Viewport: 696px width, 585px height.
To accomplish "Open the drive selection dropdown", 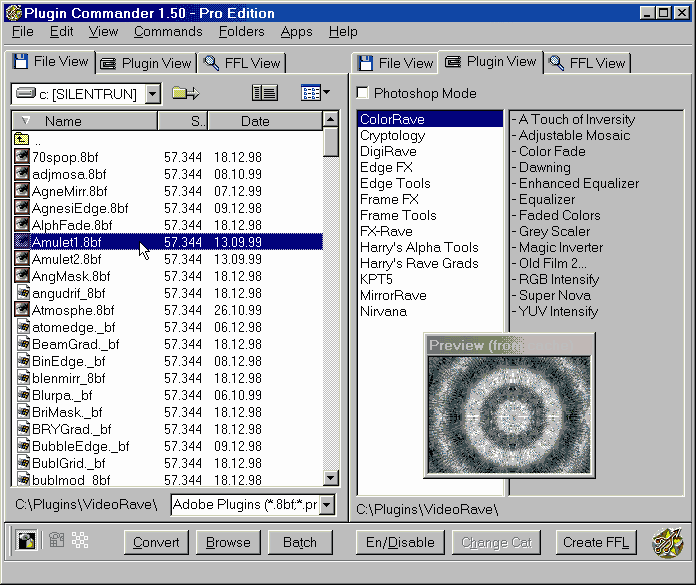I will pos(152,94).
